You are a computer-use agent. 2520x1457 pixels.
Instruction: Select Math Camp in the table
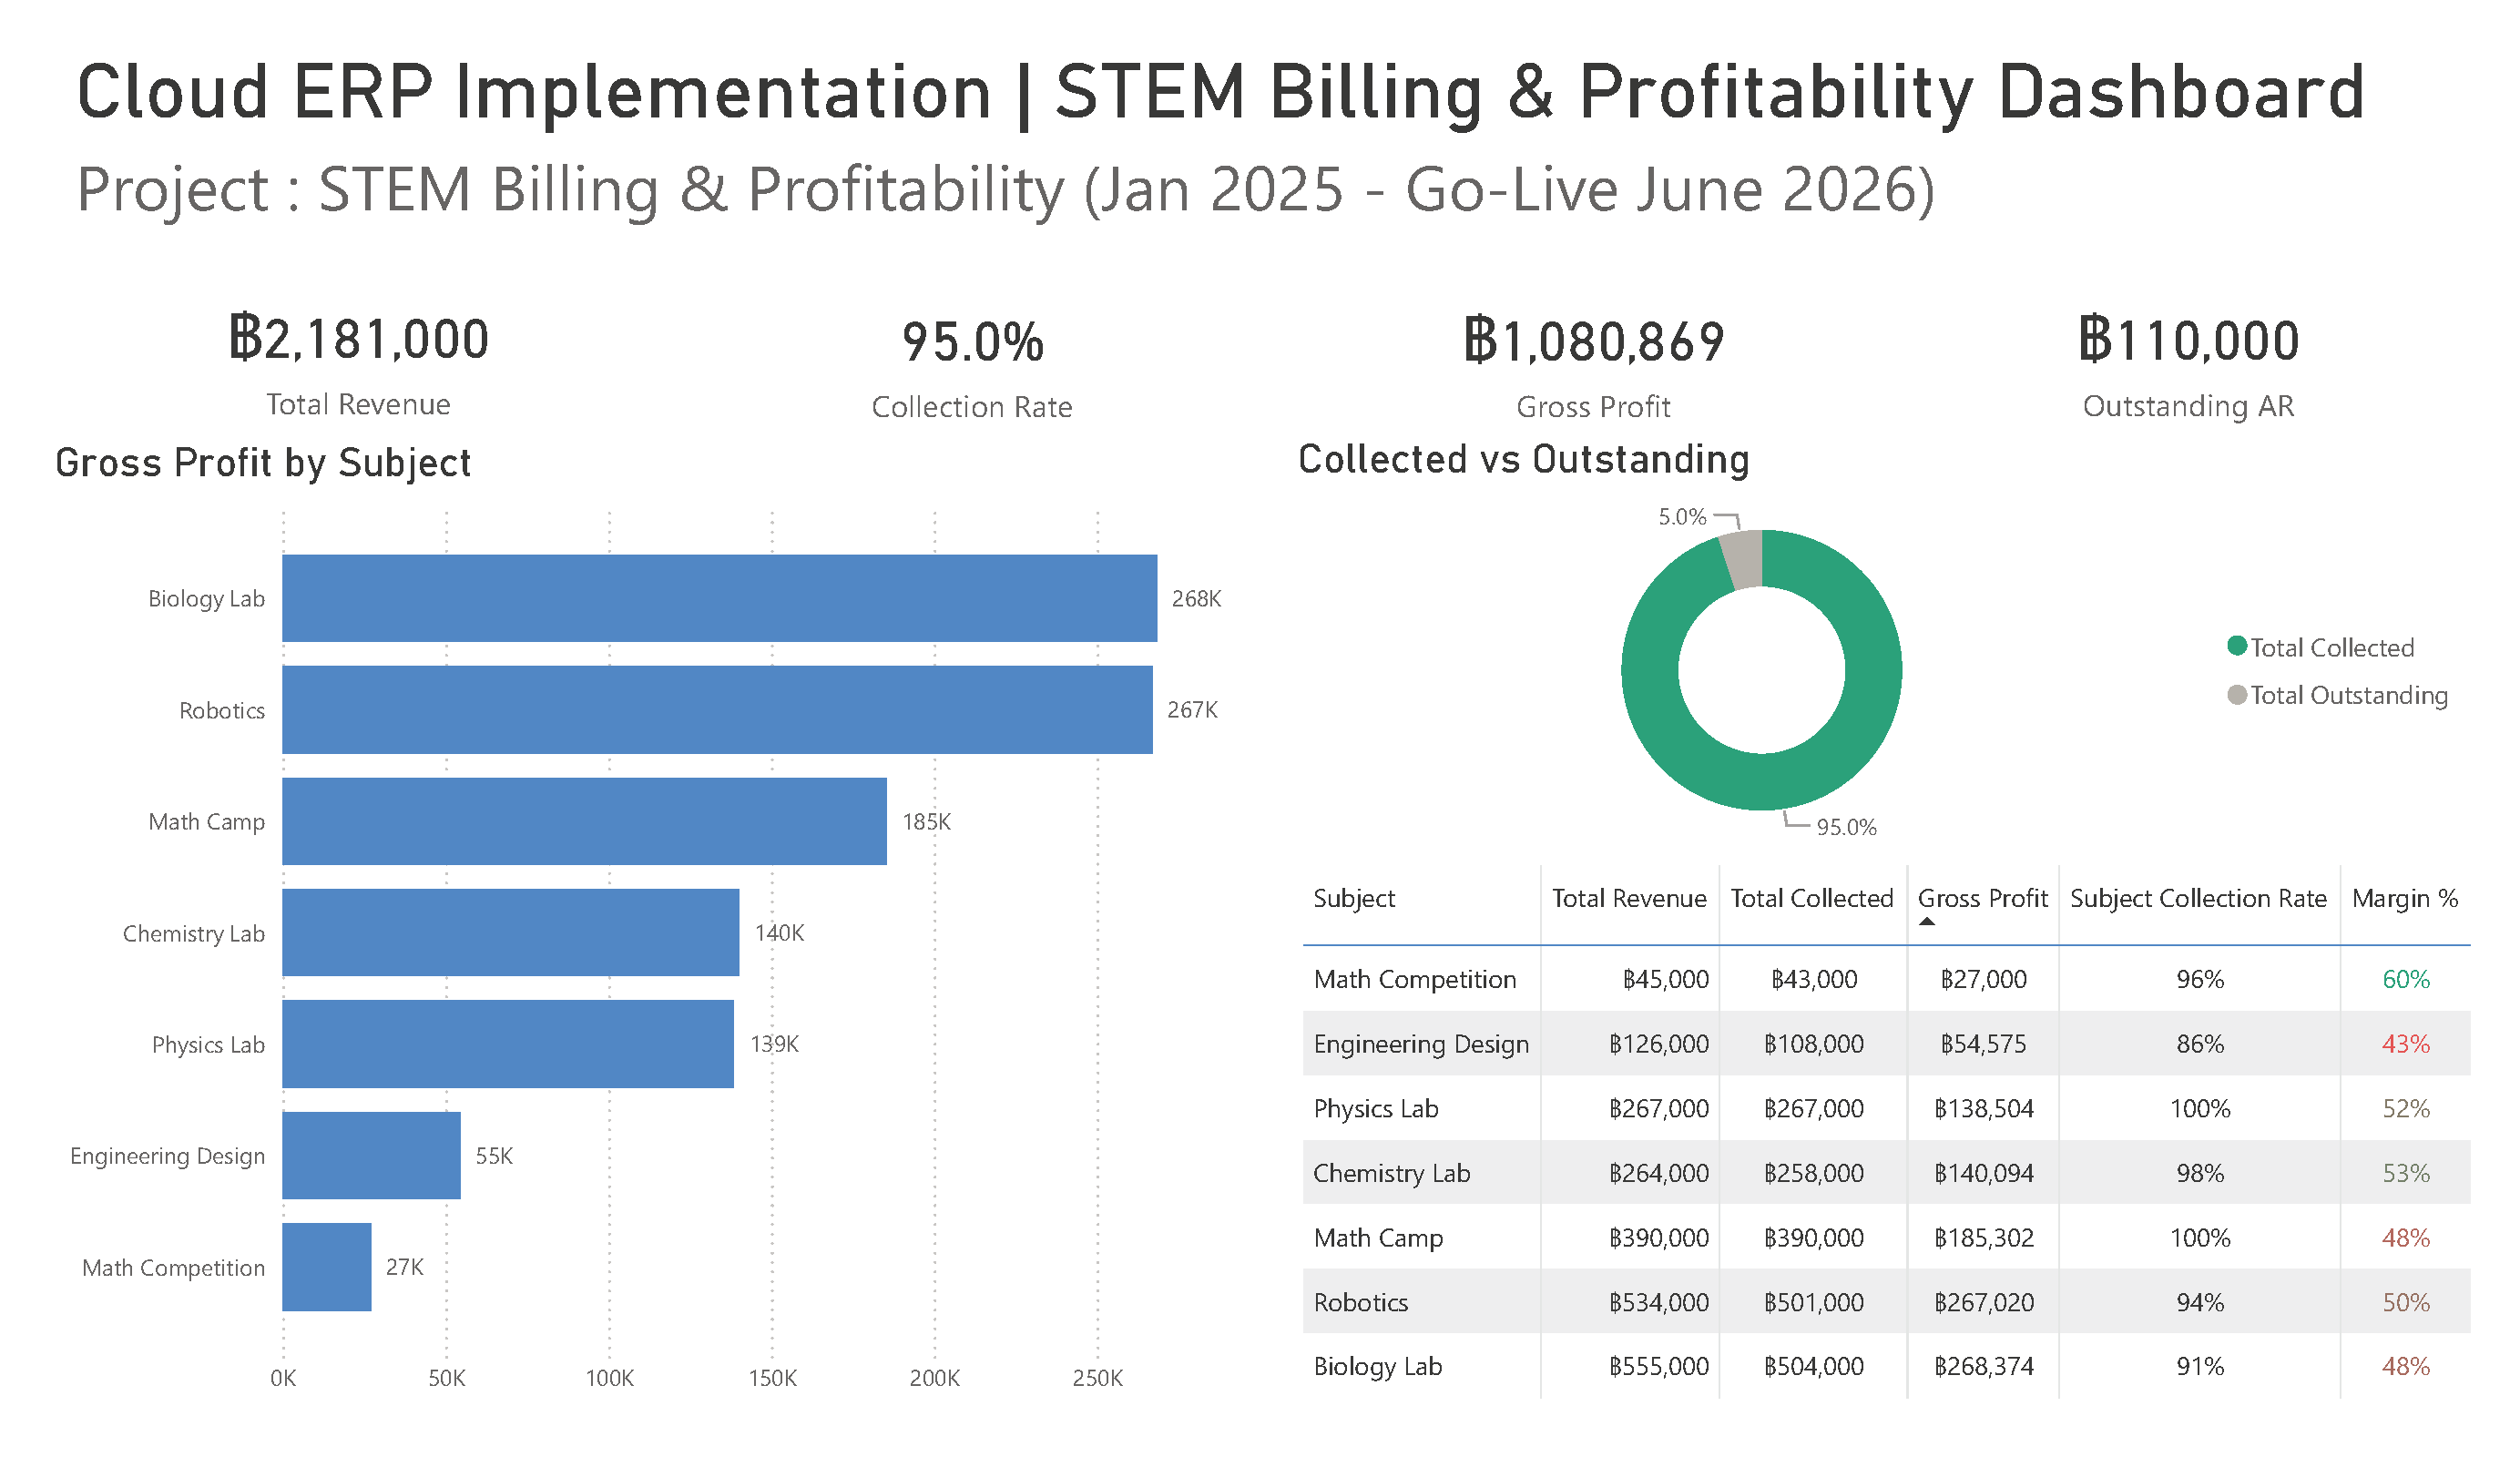(x=1378, y=1238)
